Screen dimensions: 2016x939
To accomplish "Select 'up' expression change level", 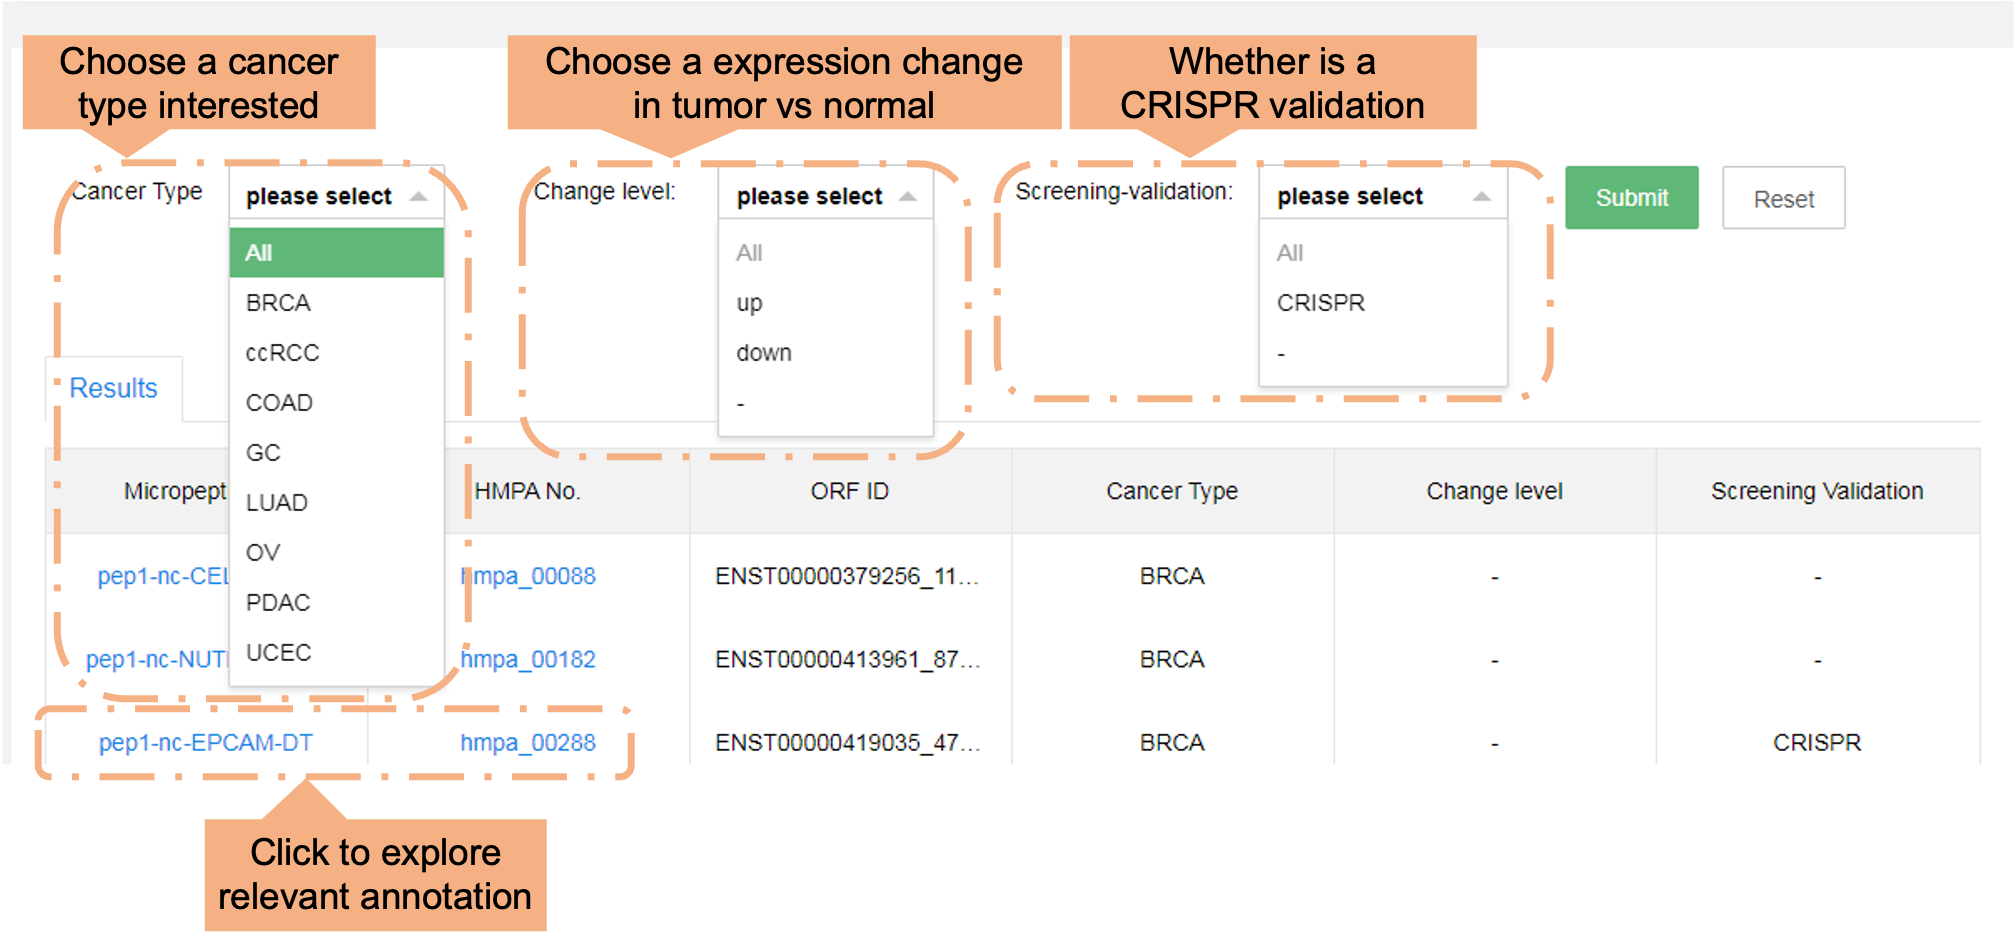I will [750, 303].
